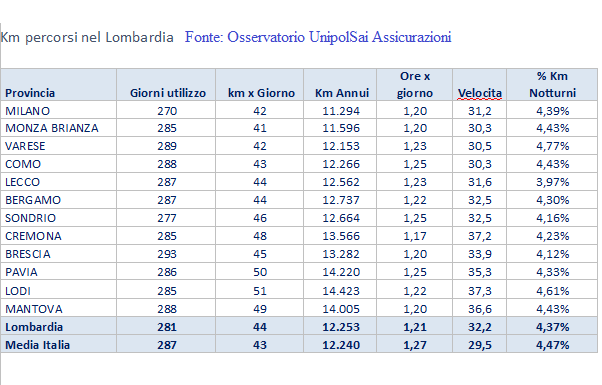This screenshot has width=602, height=385.
Task: Click Brescia's Km Annui value 13.282
Action: pos(341,254)
